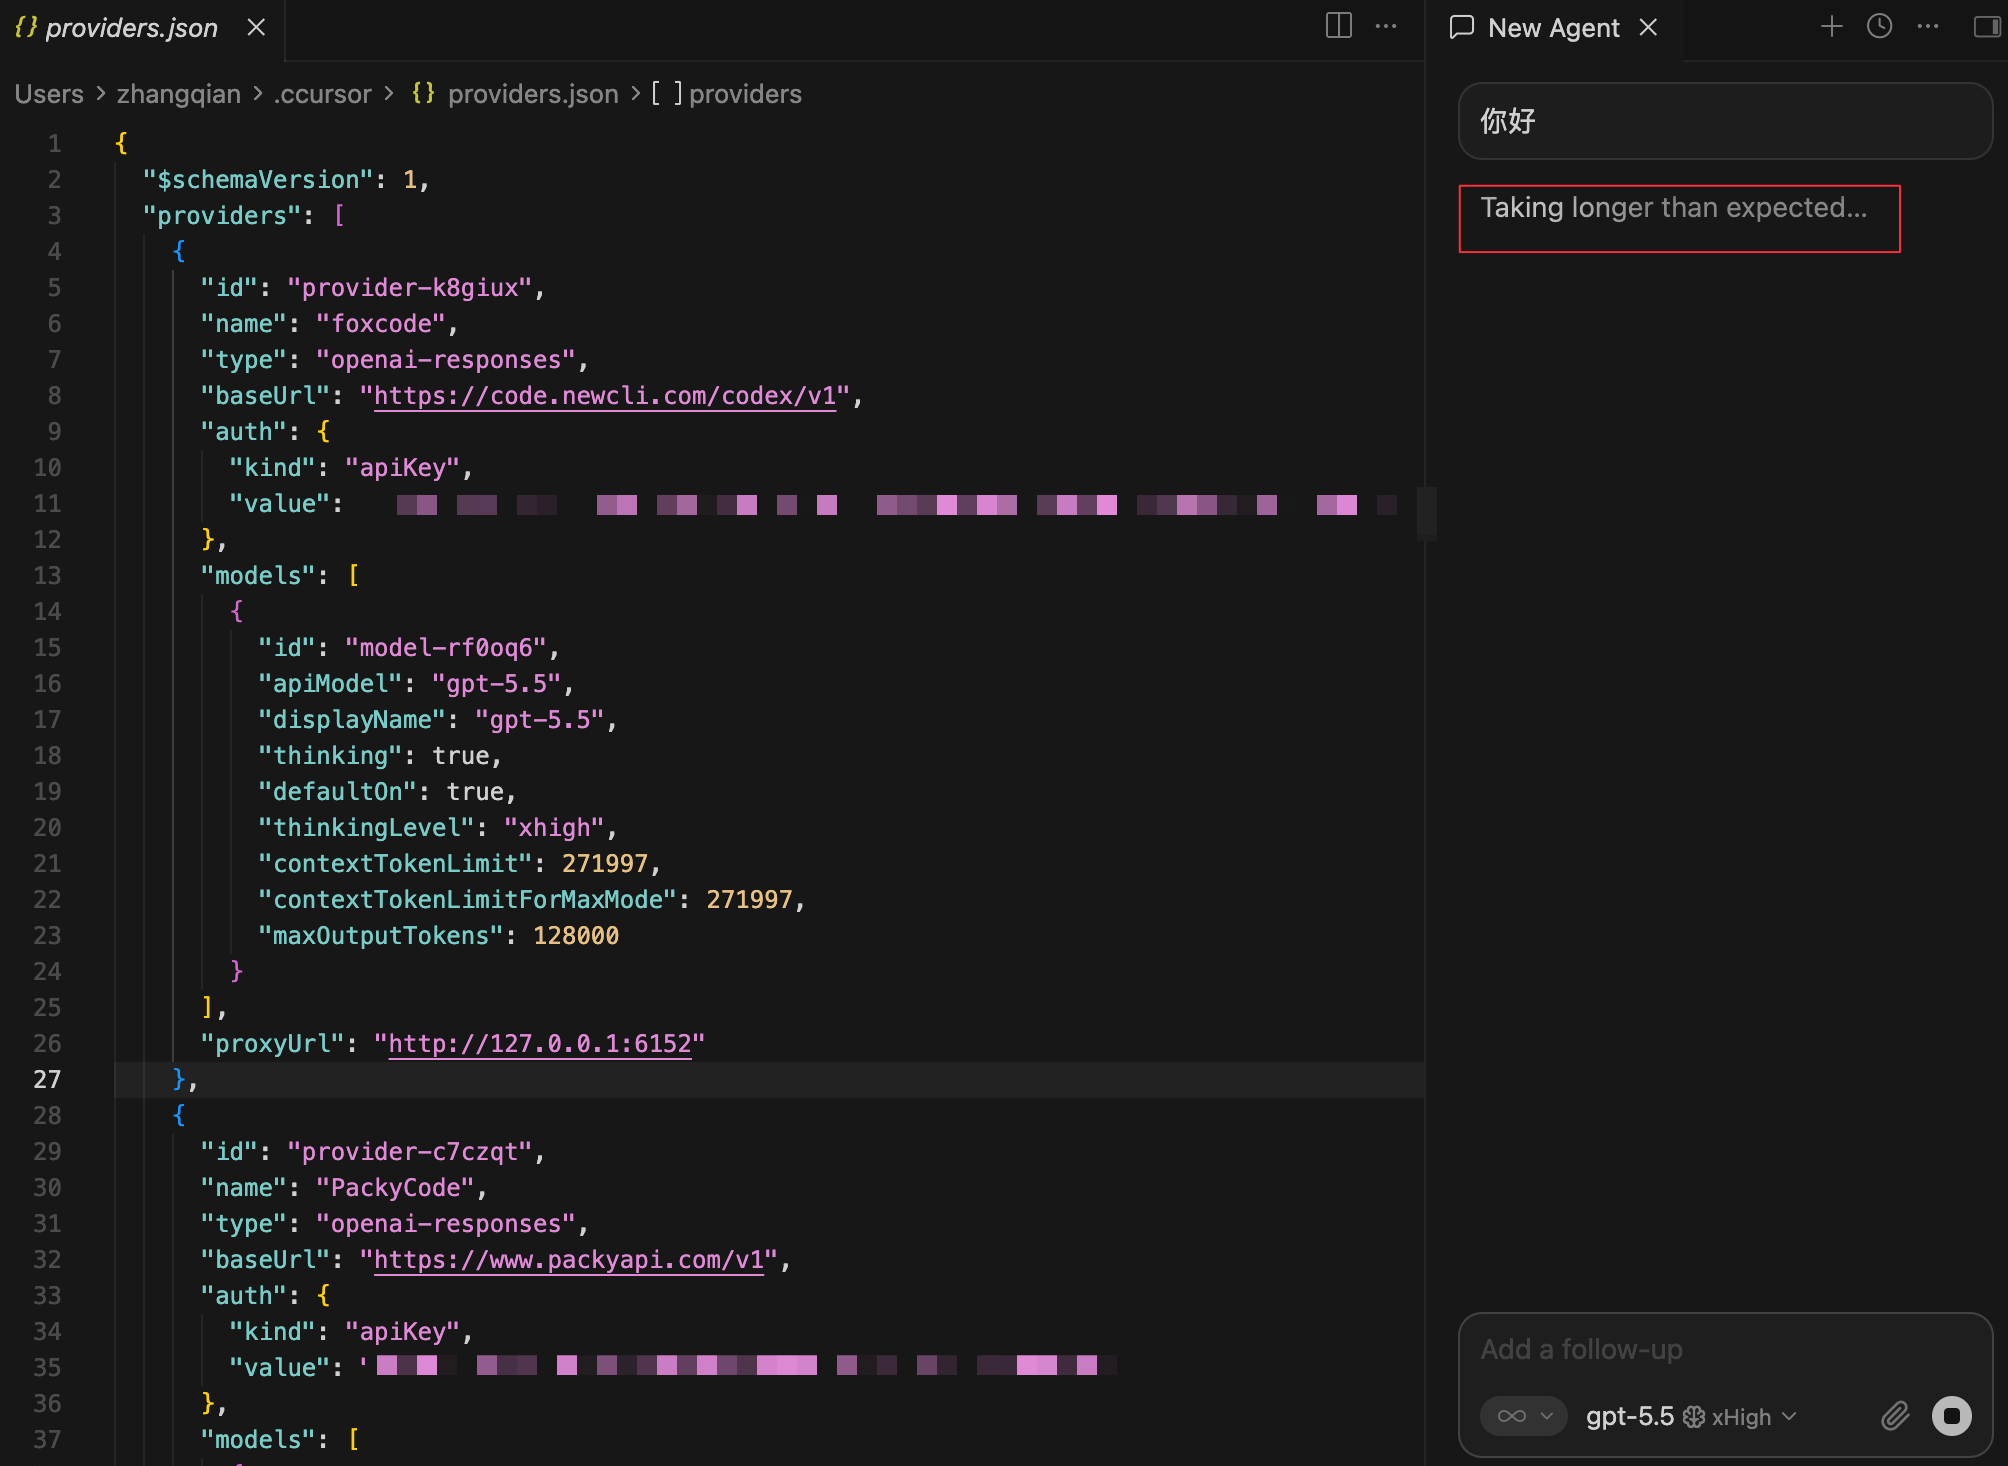
Task: Close the providers.json tab
Action: click(256, 27)
